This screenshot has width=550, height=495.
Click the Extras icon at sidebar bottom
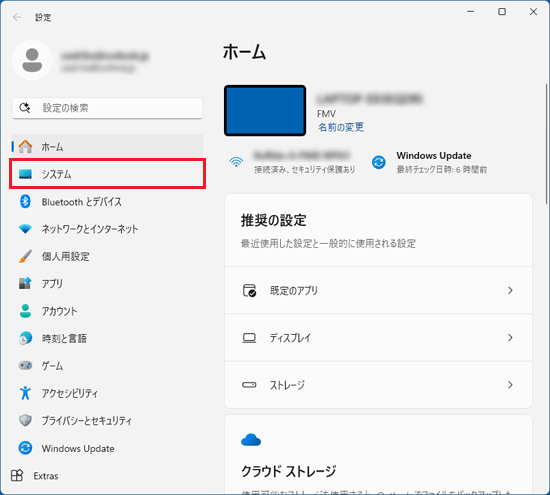(x=17, y=476)
